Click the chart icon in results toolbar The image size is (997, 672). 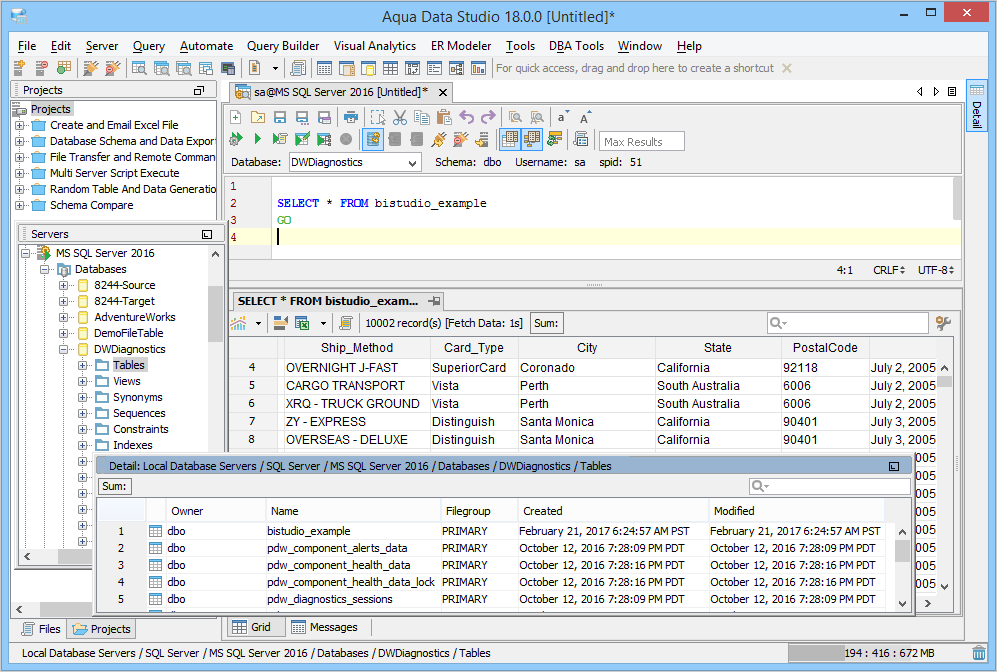point(239,323)
